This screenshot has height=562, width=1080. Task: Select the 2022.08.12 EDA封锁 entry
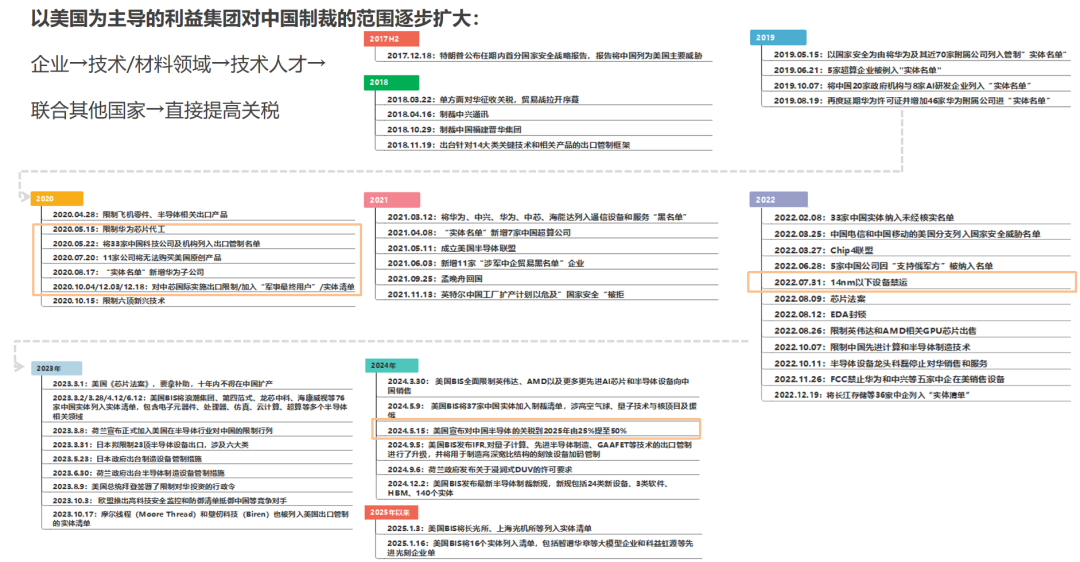tap(820, 314)
